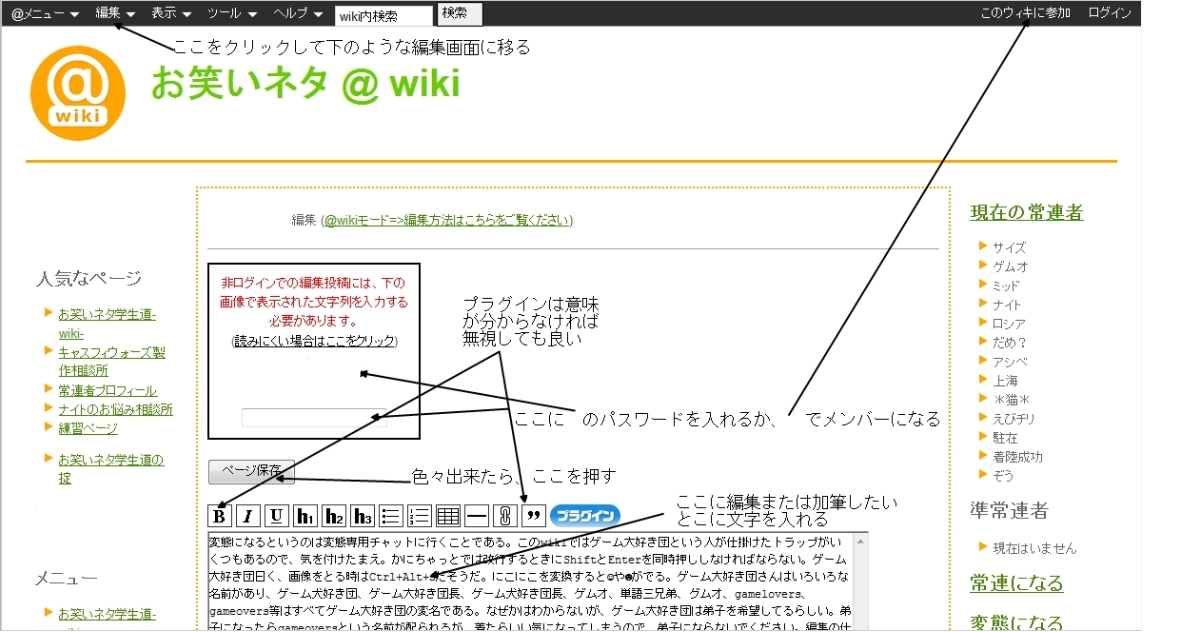Insert a horizontal rule line

[477, 516]
